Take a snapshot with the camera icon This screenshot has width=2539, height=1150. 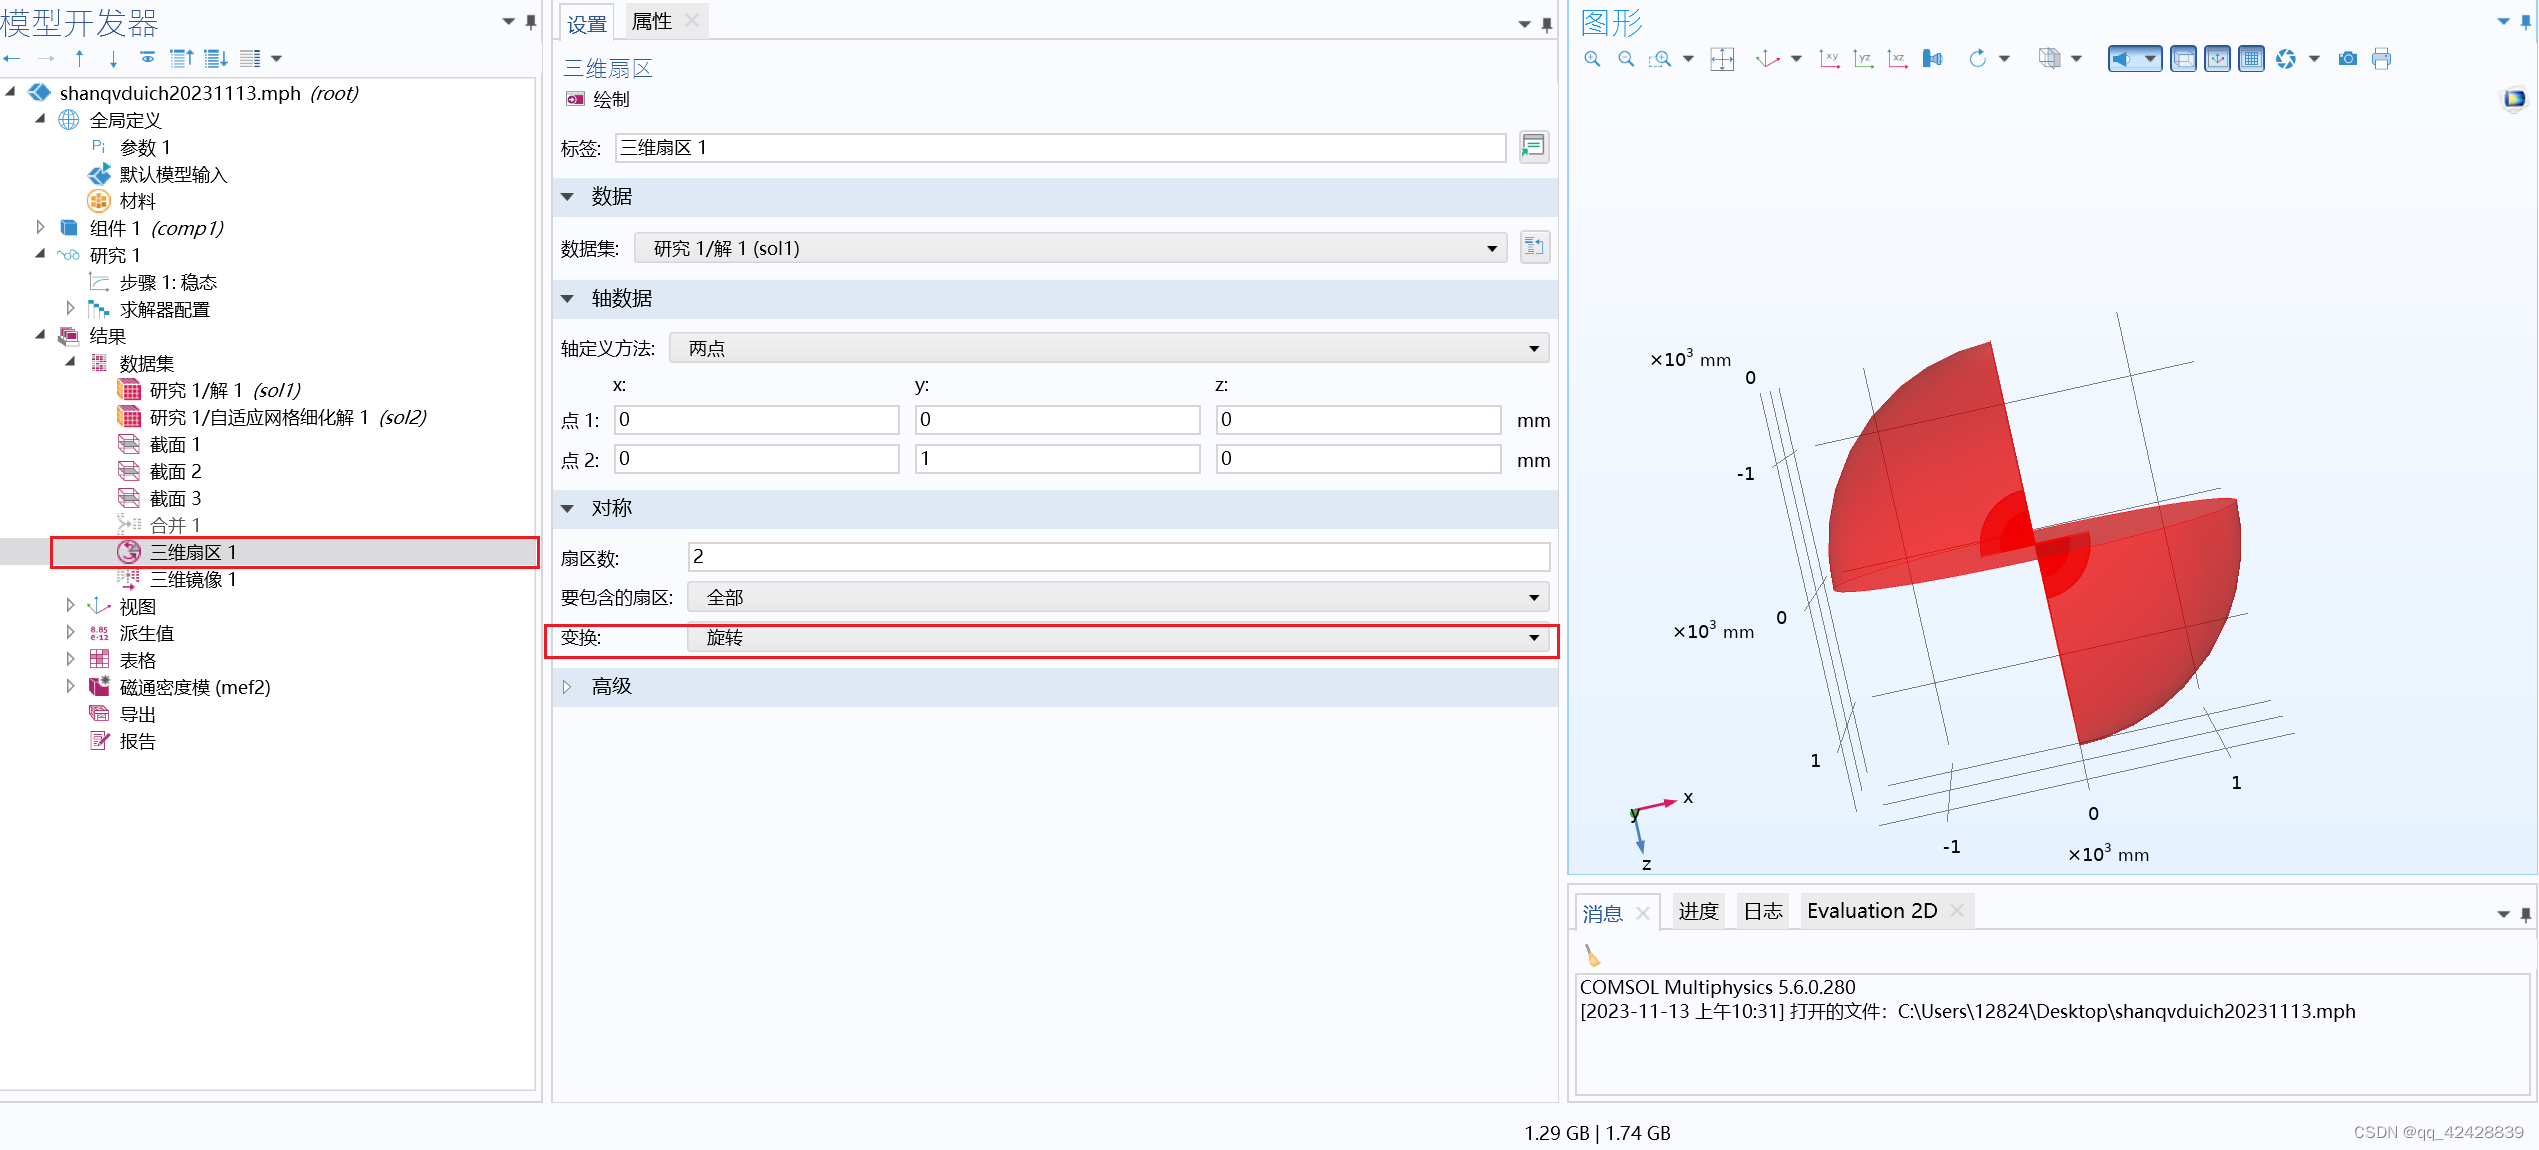[2347, 59]
